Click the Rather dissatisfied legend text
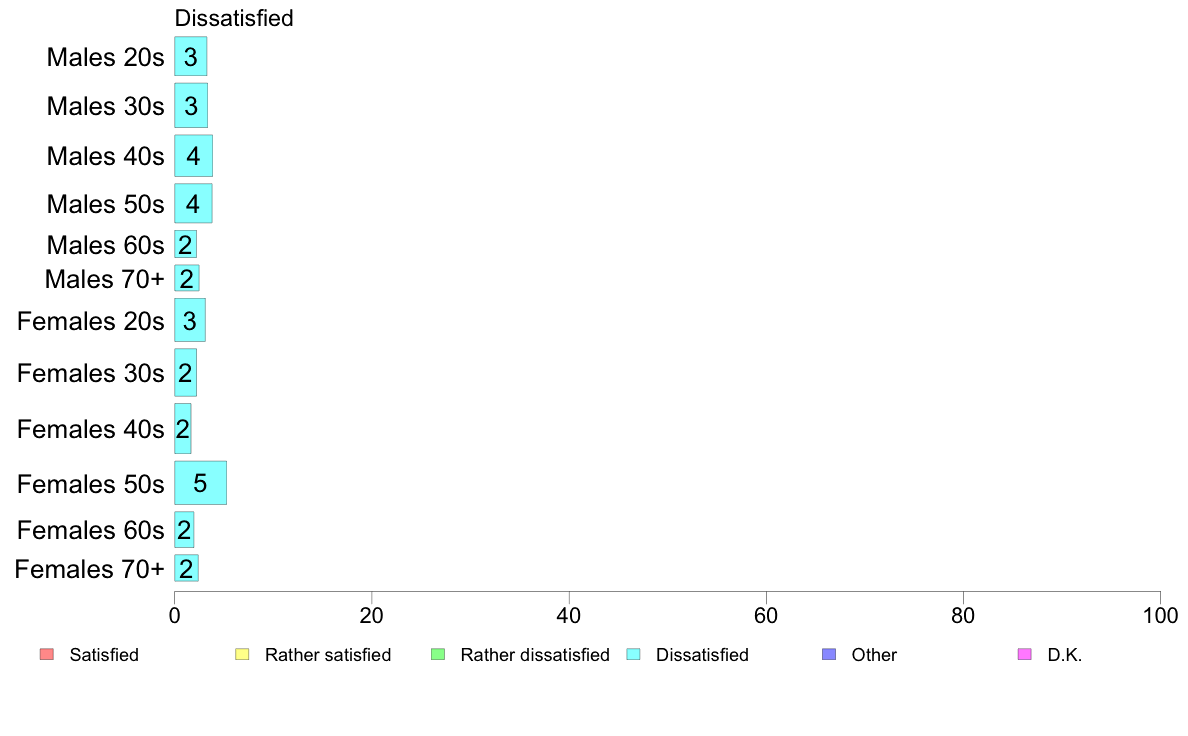The height and width of the screenshot is (736, 1188). (x=535, y=655)
